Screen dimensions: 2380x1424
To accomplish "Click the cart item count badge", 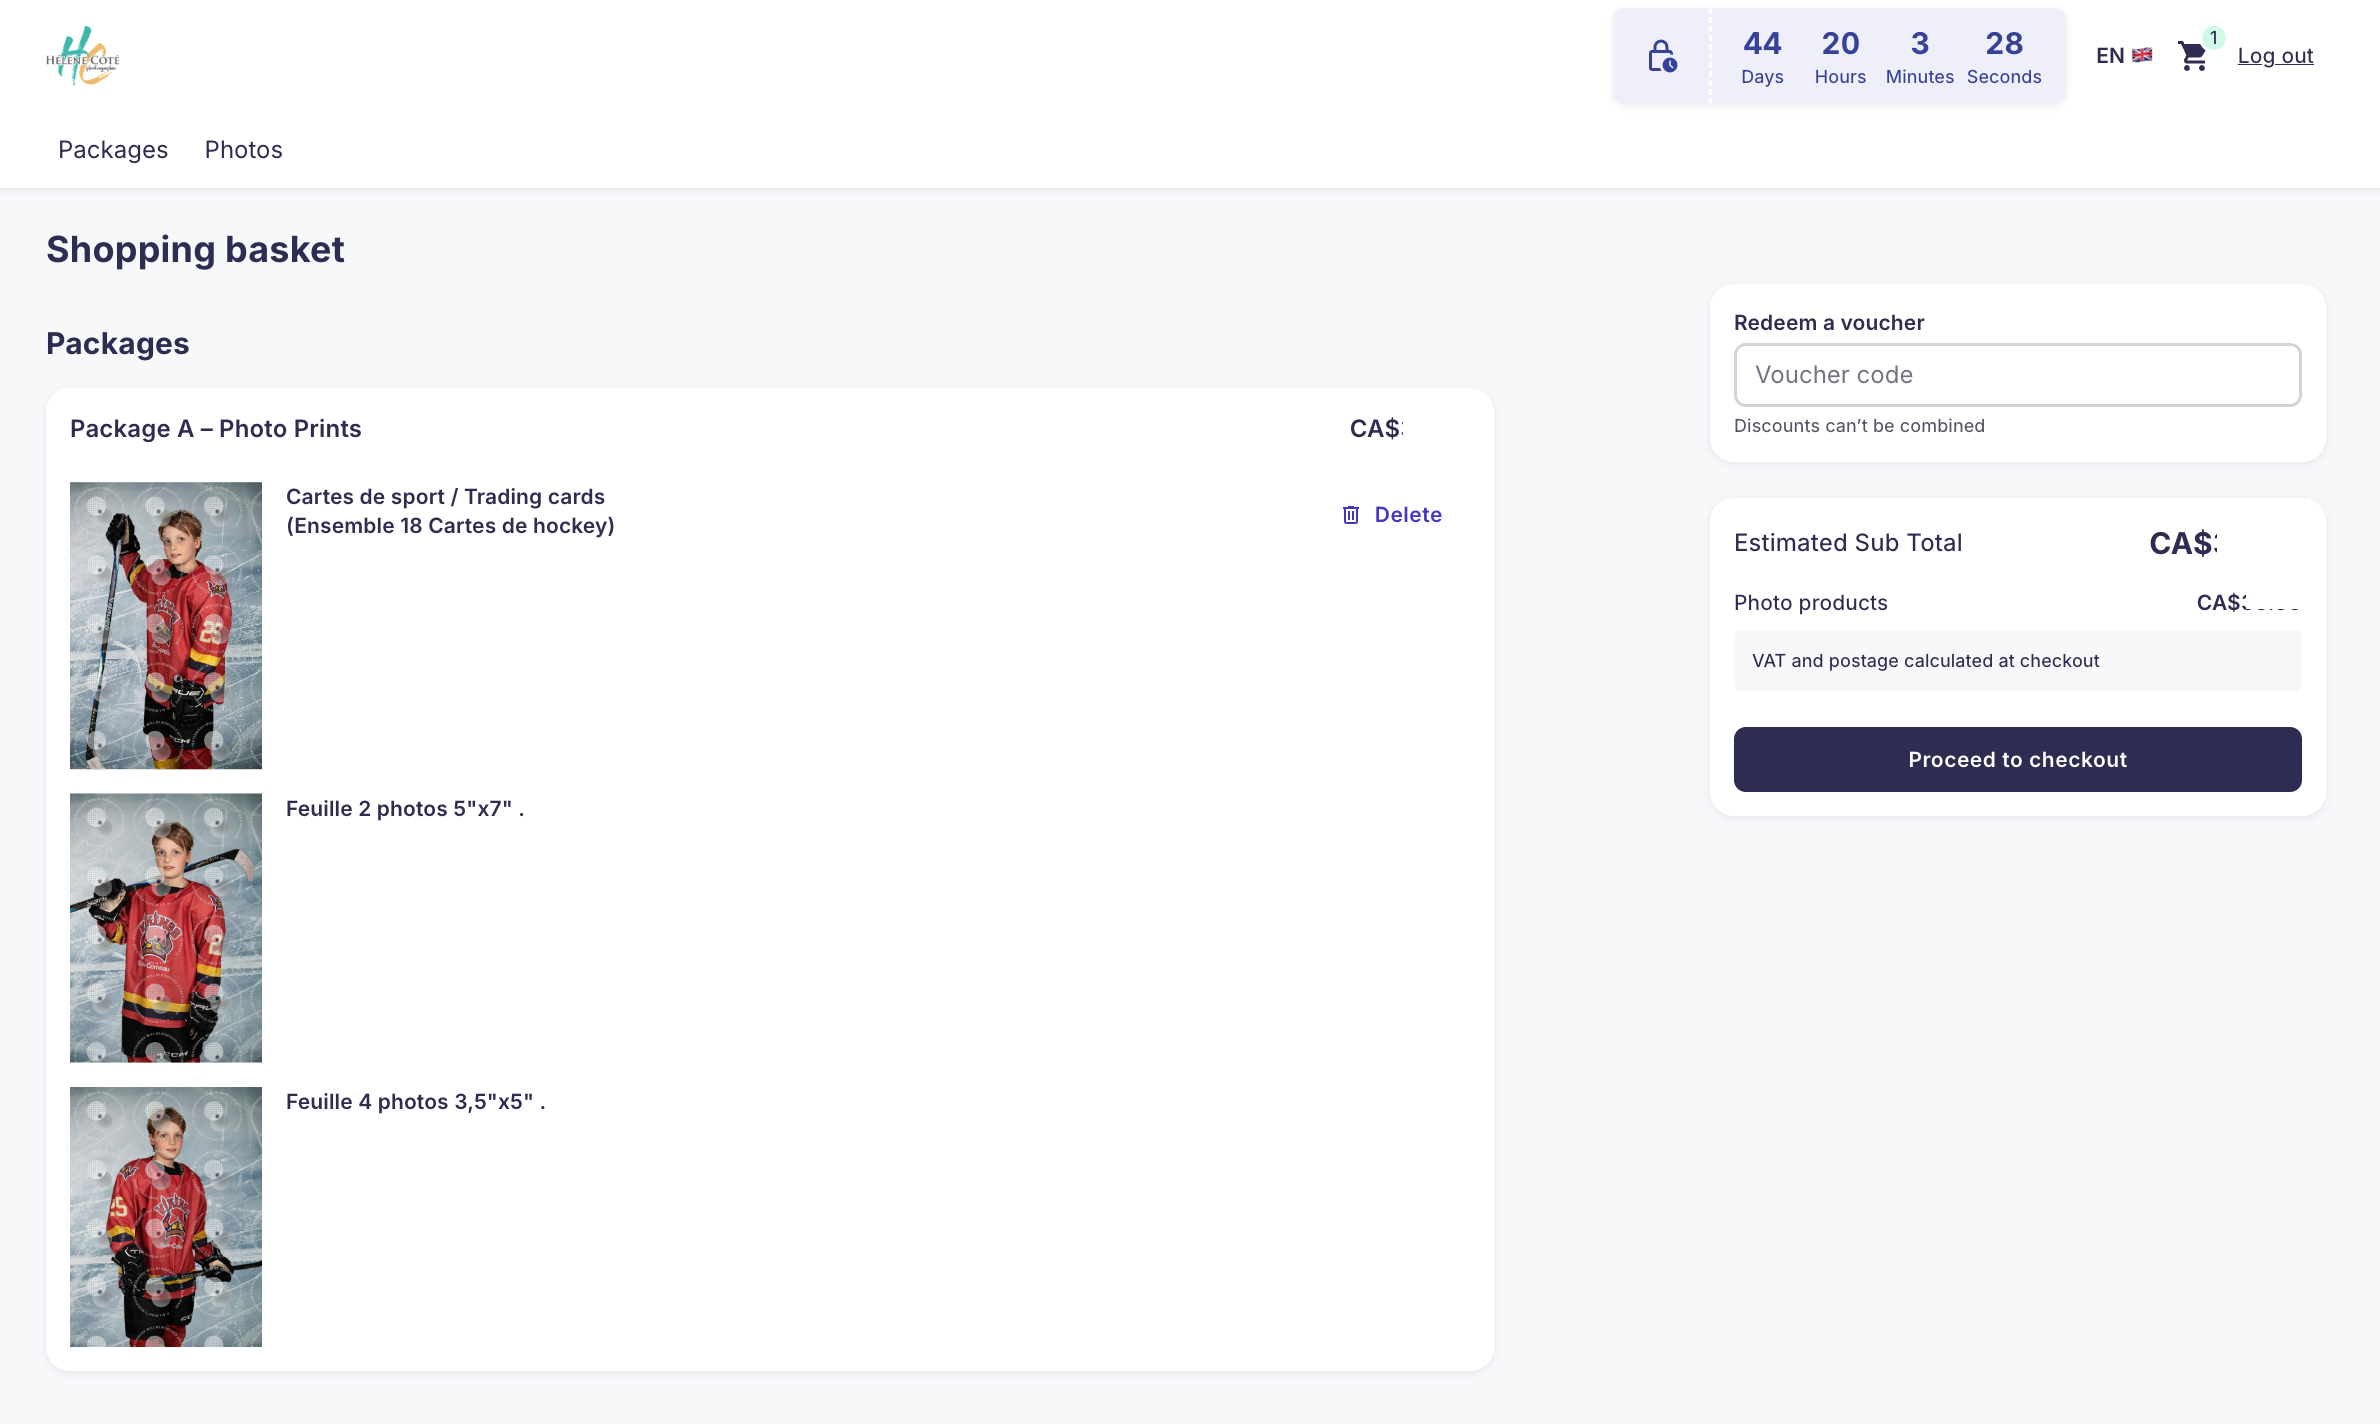I will 2214,38.
